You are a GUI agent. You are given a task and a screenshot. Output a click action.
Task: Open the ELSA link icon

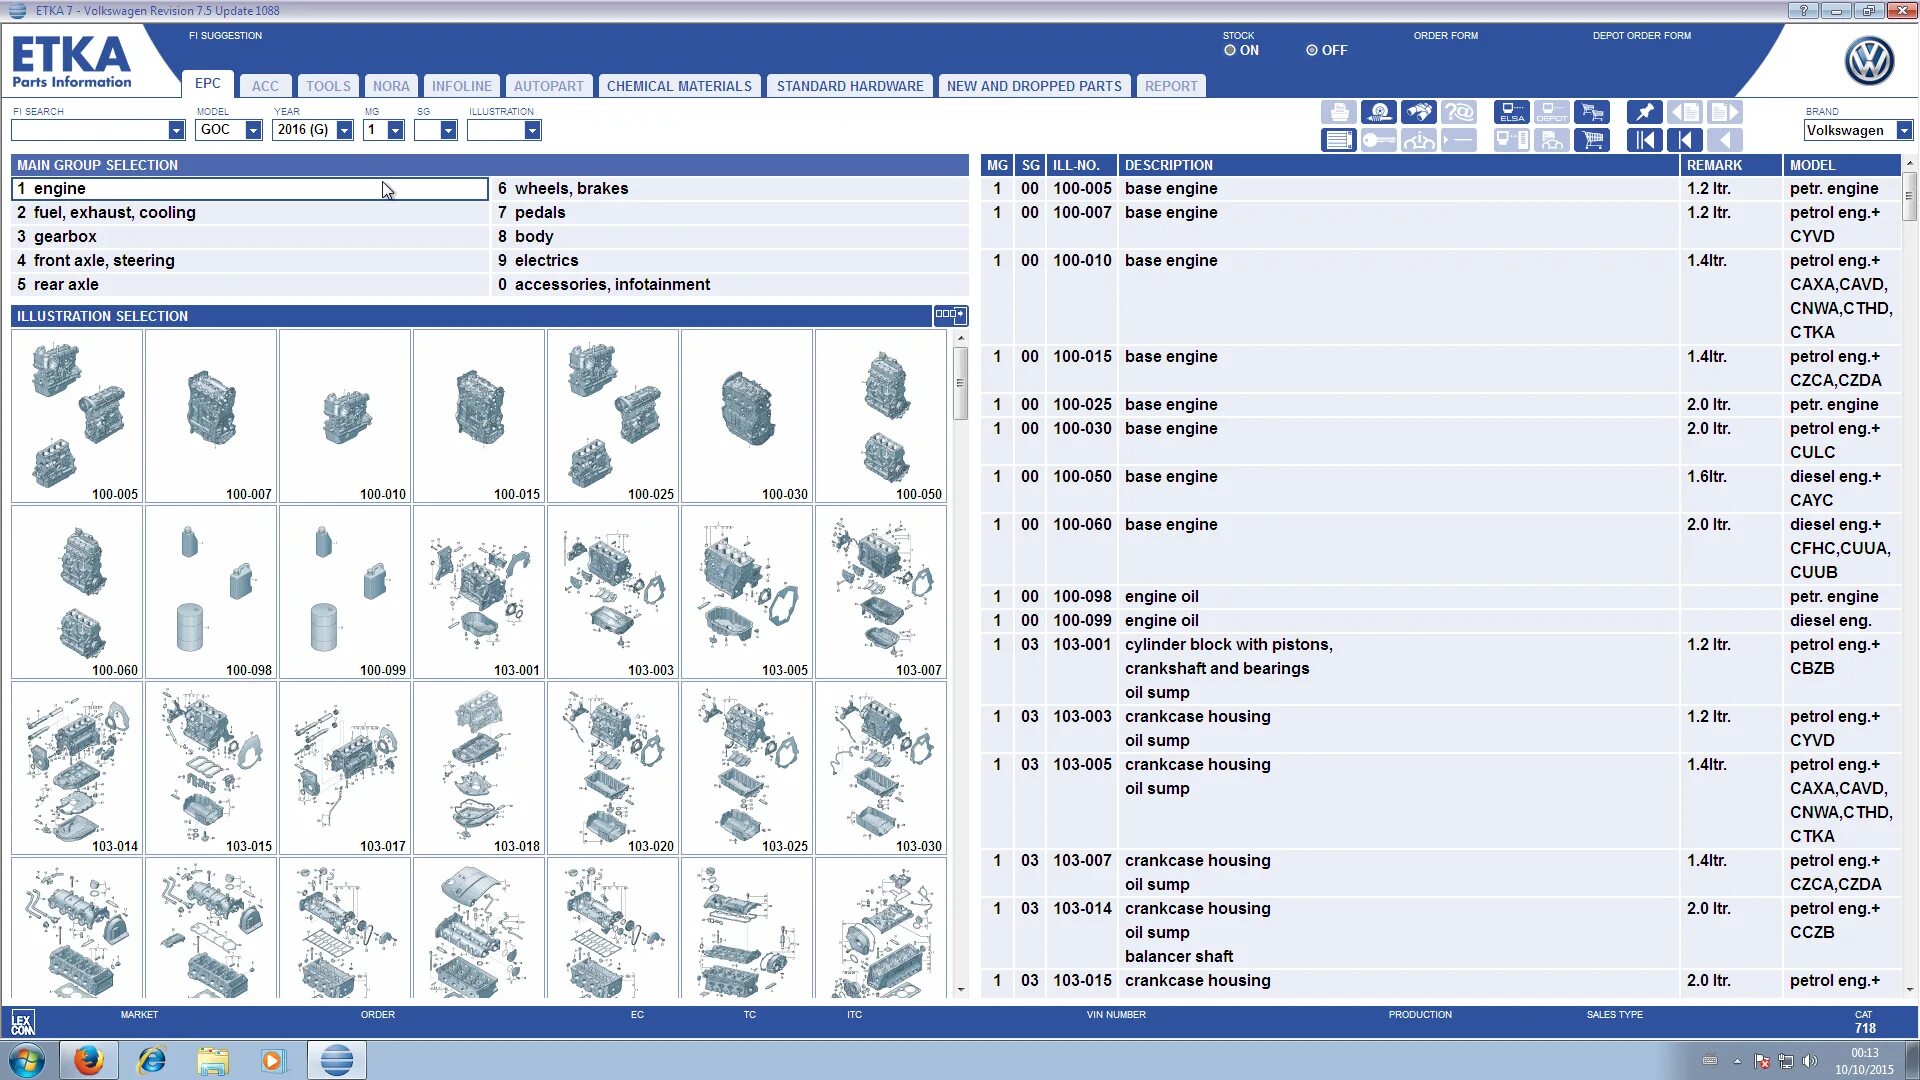click(x=1512, y=112)
